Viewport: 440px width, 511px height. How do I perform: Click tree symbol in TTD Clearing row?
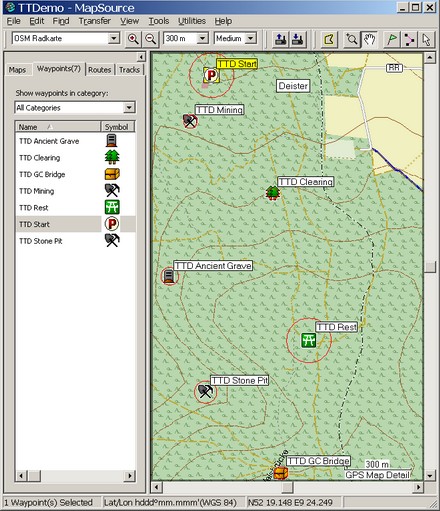coord(112,157)
